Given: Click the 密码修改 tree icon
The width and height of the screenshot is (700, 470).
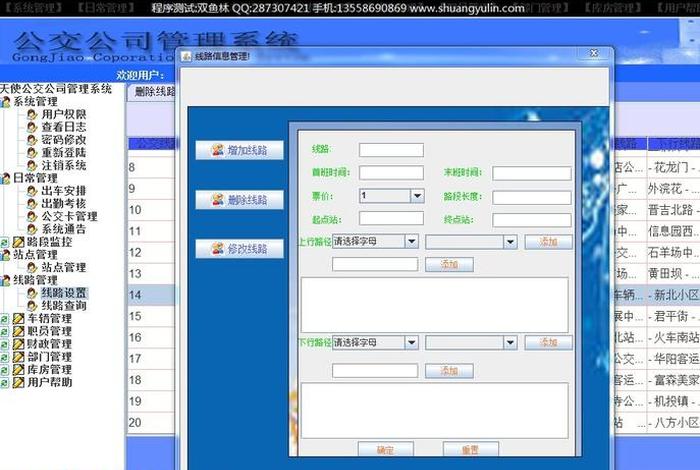Looking at the screenshot, I should 32,140.
